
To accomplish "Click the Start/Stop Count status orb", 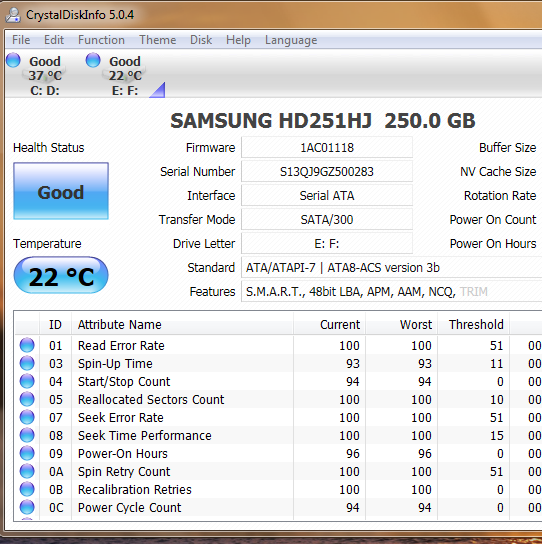I will [27, 381].
